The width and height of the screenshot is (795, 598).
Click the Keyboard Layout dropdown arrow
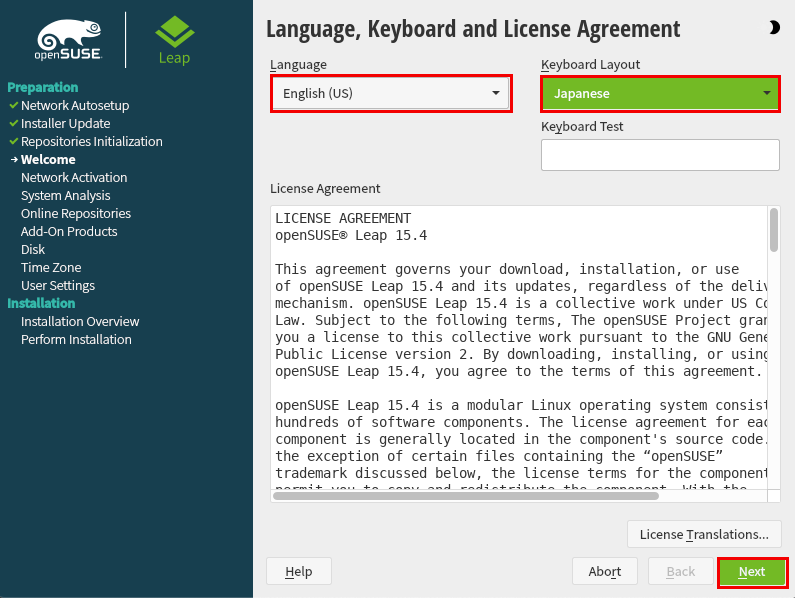767,93
